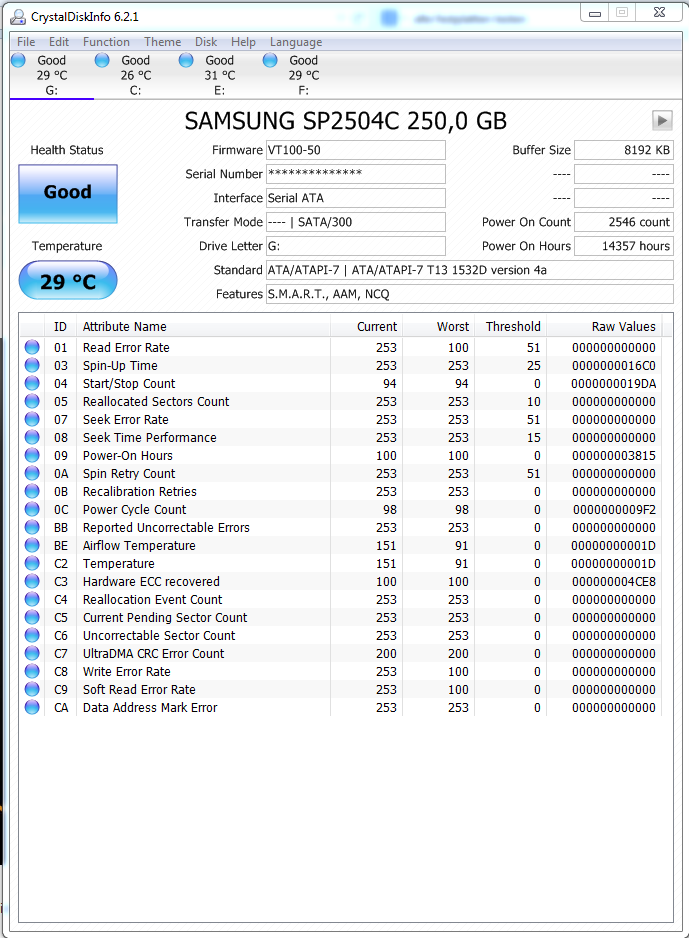Click the Firmware field VT100-50
This screenshot has height=938, width=689.
[x=355, y=150]
